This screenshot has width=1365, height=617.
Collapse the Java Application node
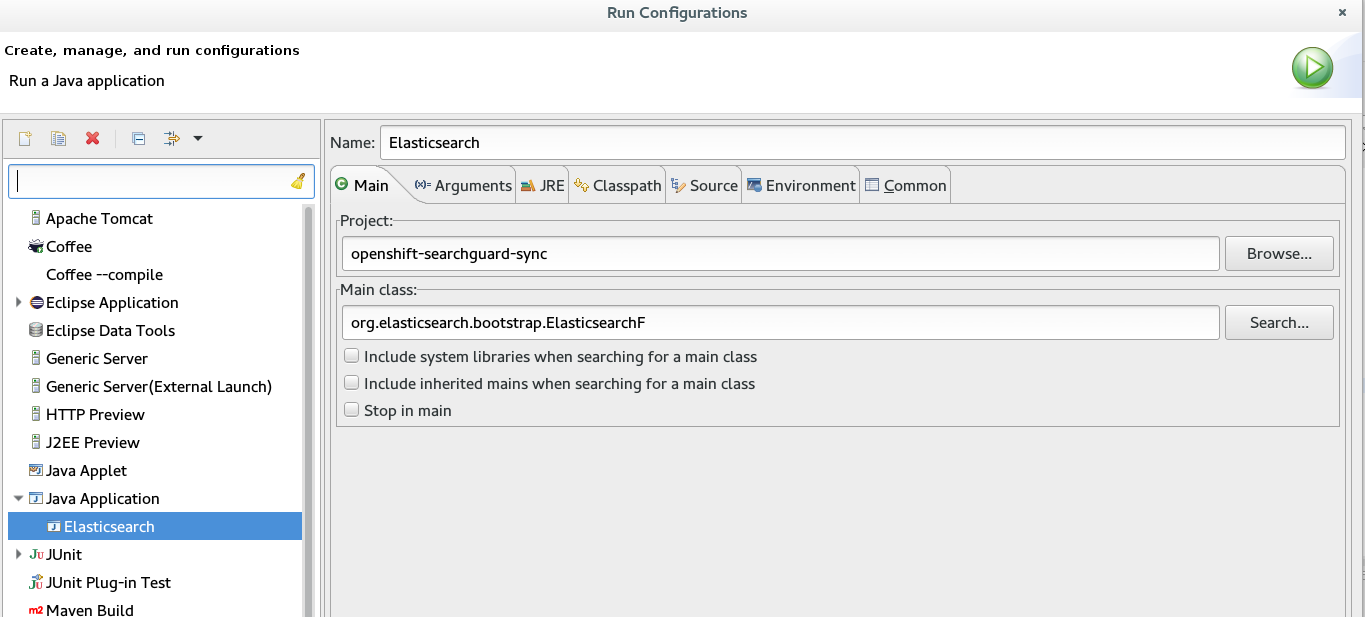click(19, 498)
